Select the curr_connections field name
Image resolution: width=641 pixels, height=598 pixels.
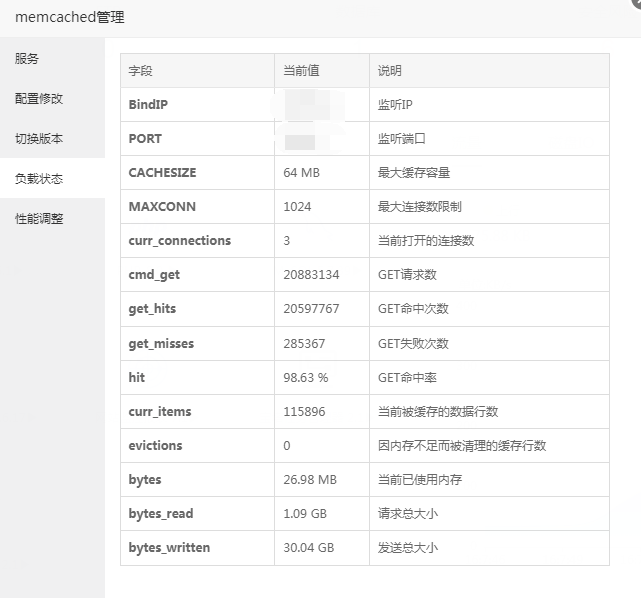[180, 241]
